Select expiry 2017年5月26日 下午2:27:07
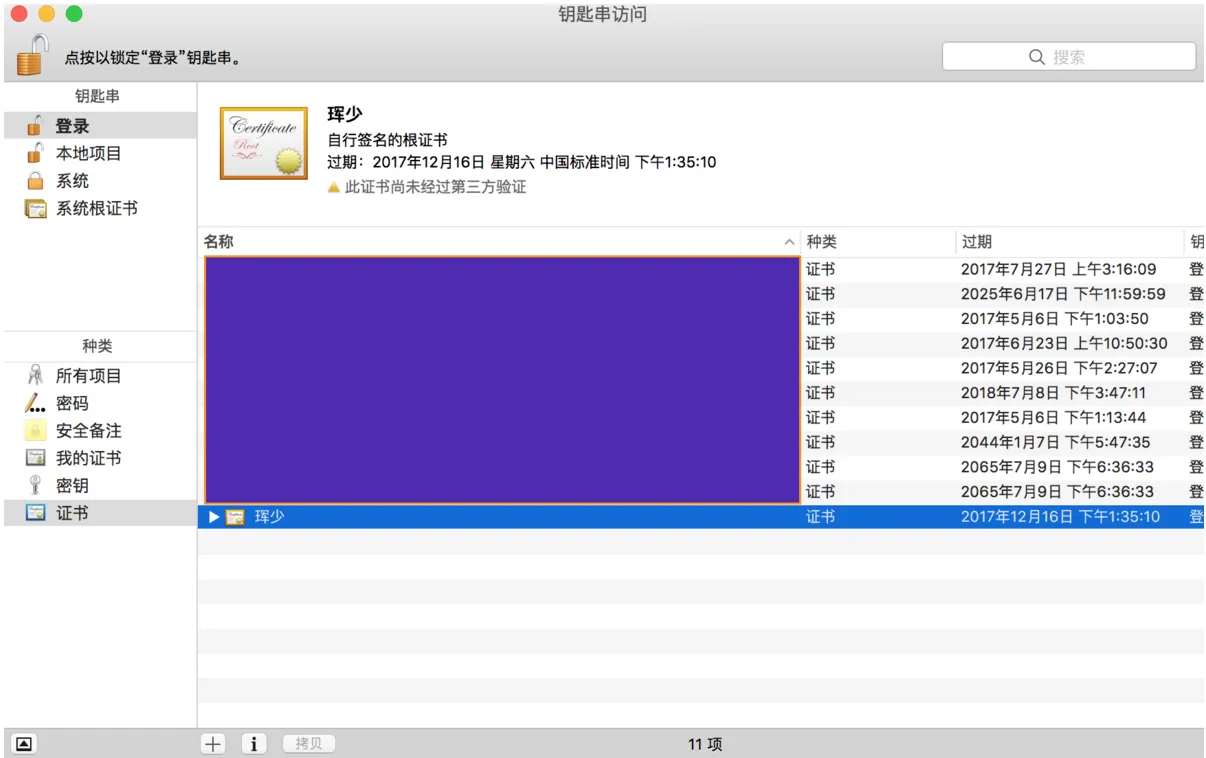The height and width of the screenshot is (758, 1206). pos(1059,368)
